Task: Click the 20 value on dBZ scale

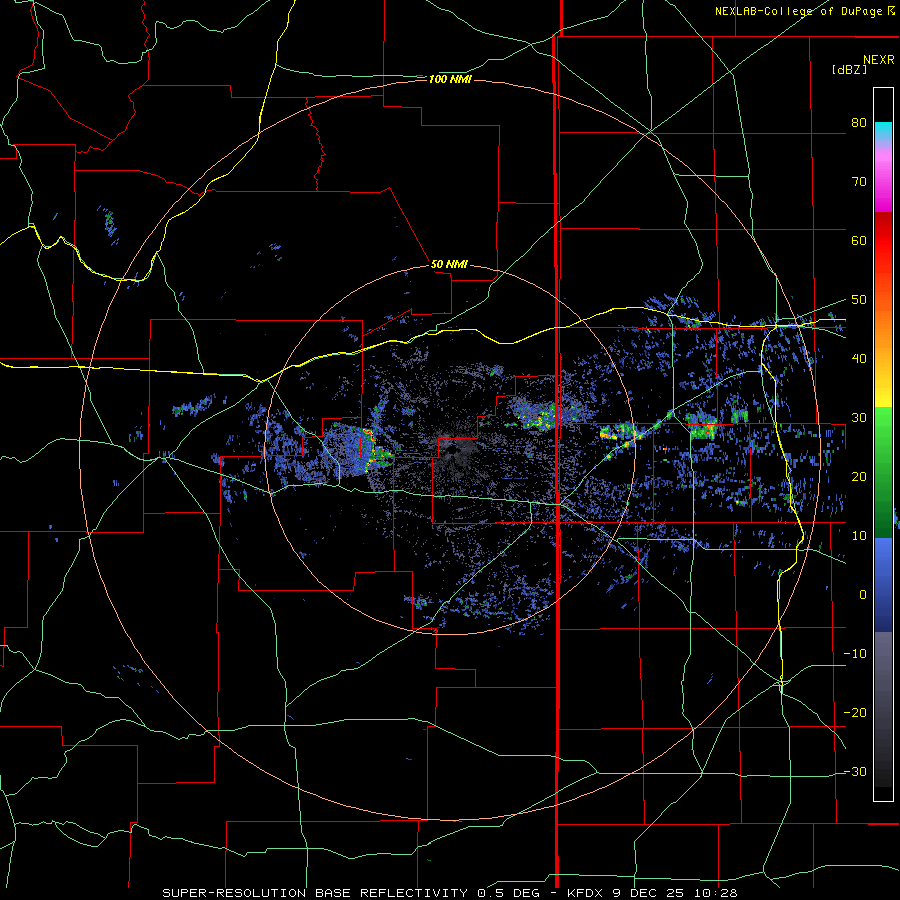Action: coord(859,477)
